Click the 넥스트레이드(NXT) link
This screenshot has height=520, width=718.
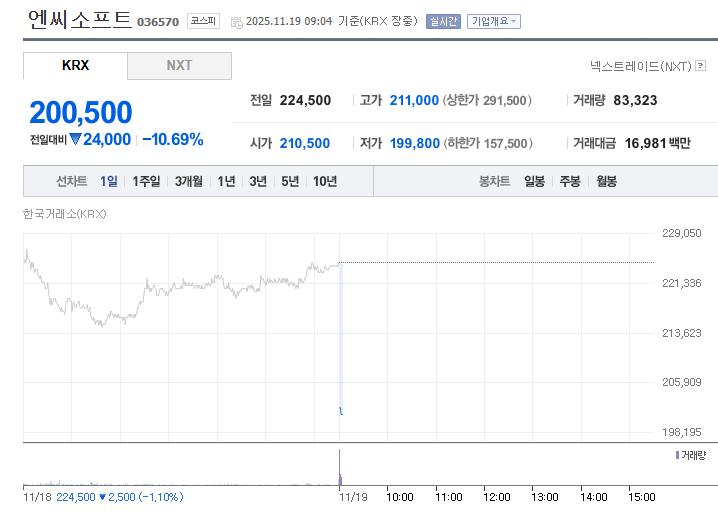[640, 66]
